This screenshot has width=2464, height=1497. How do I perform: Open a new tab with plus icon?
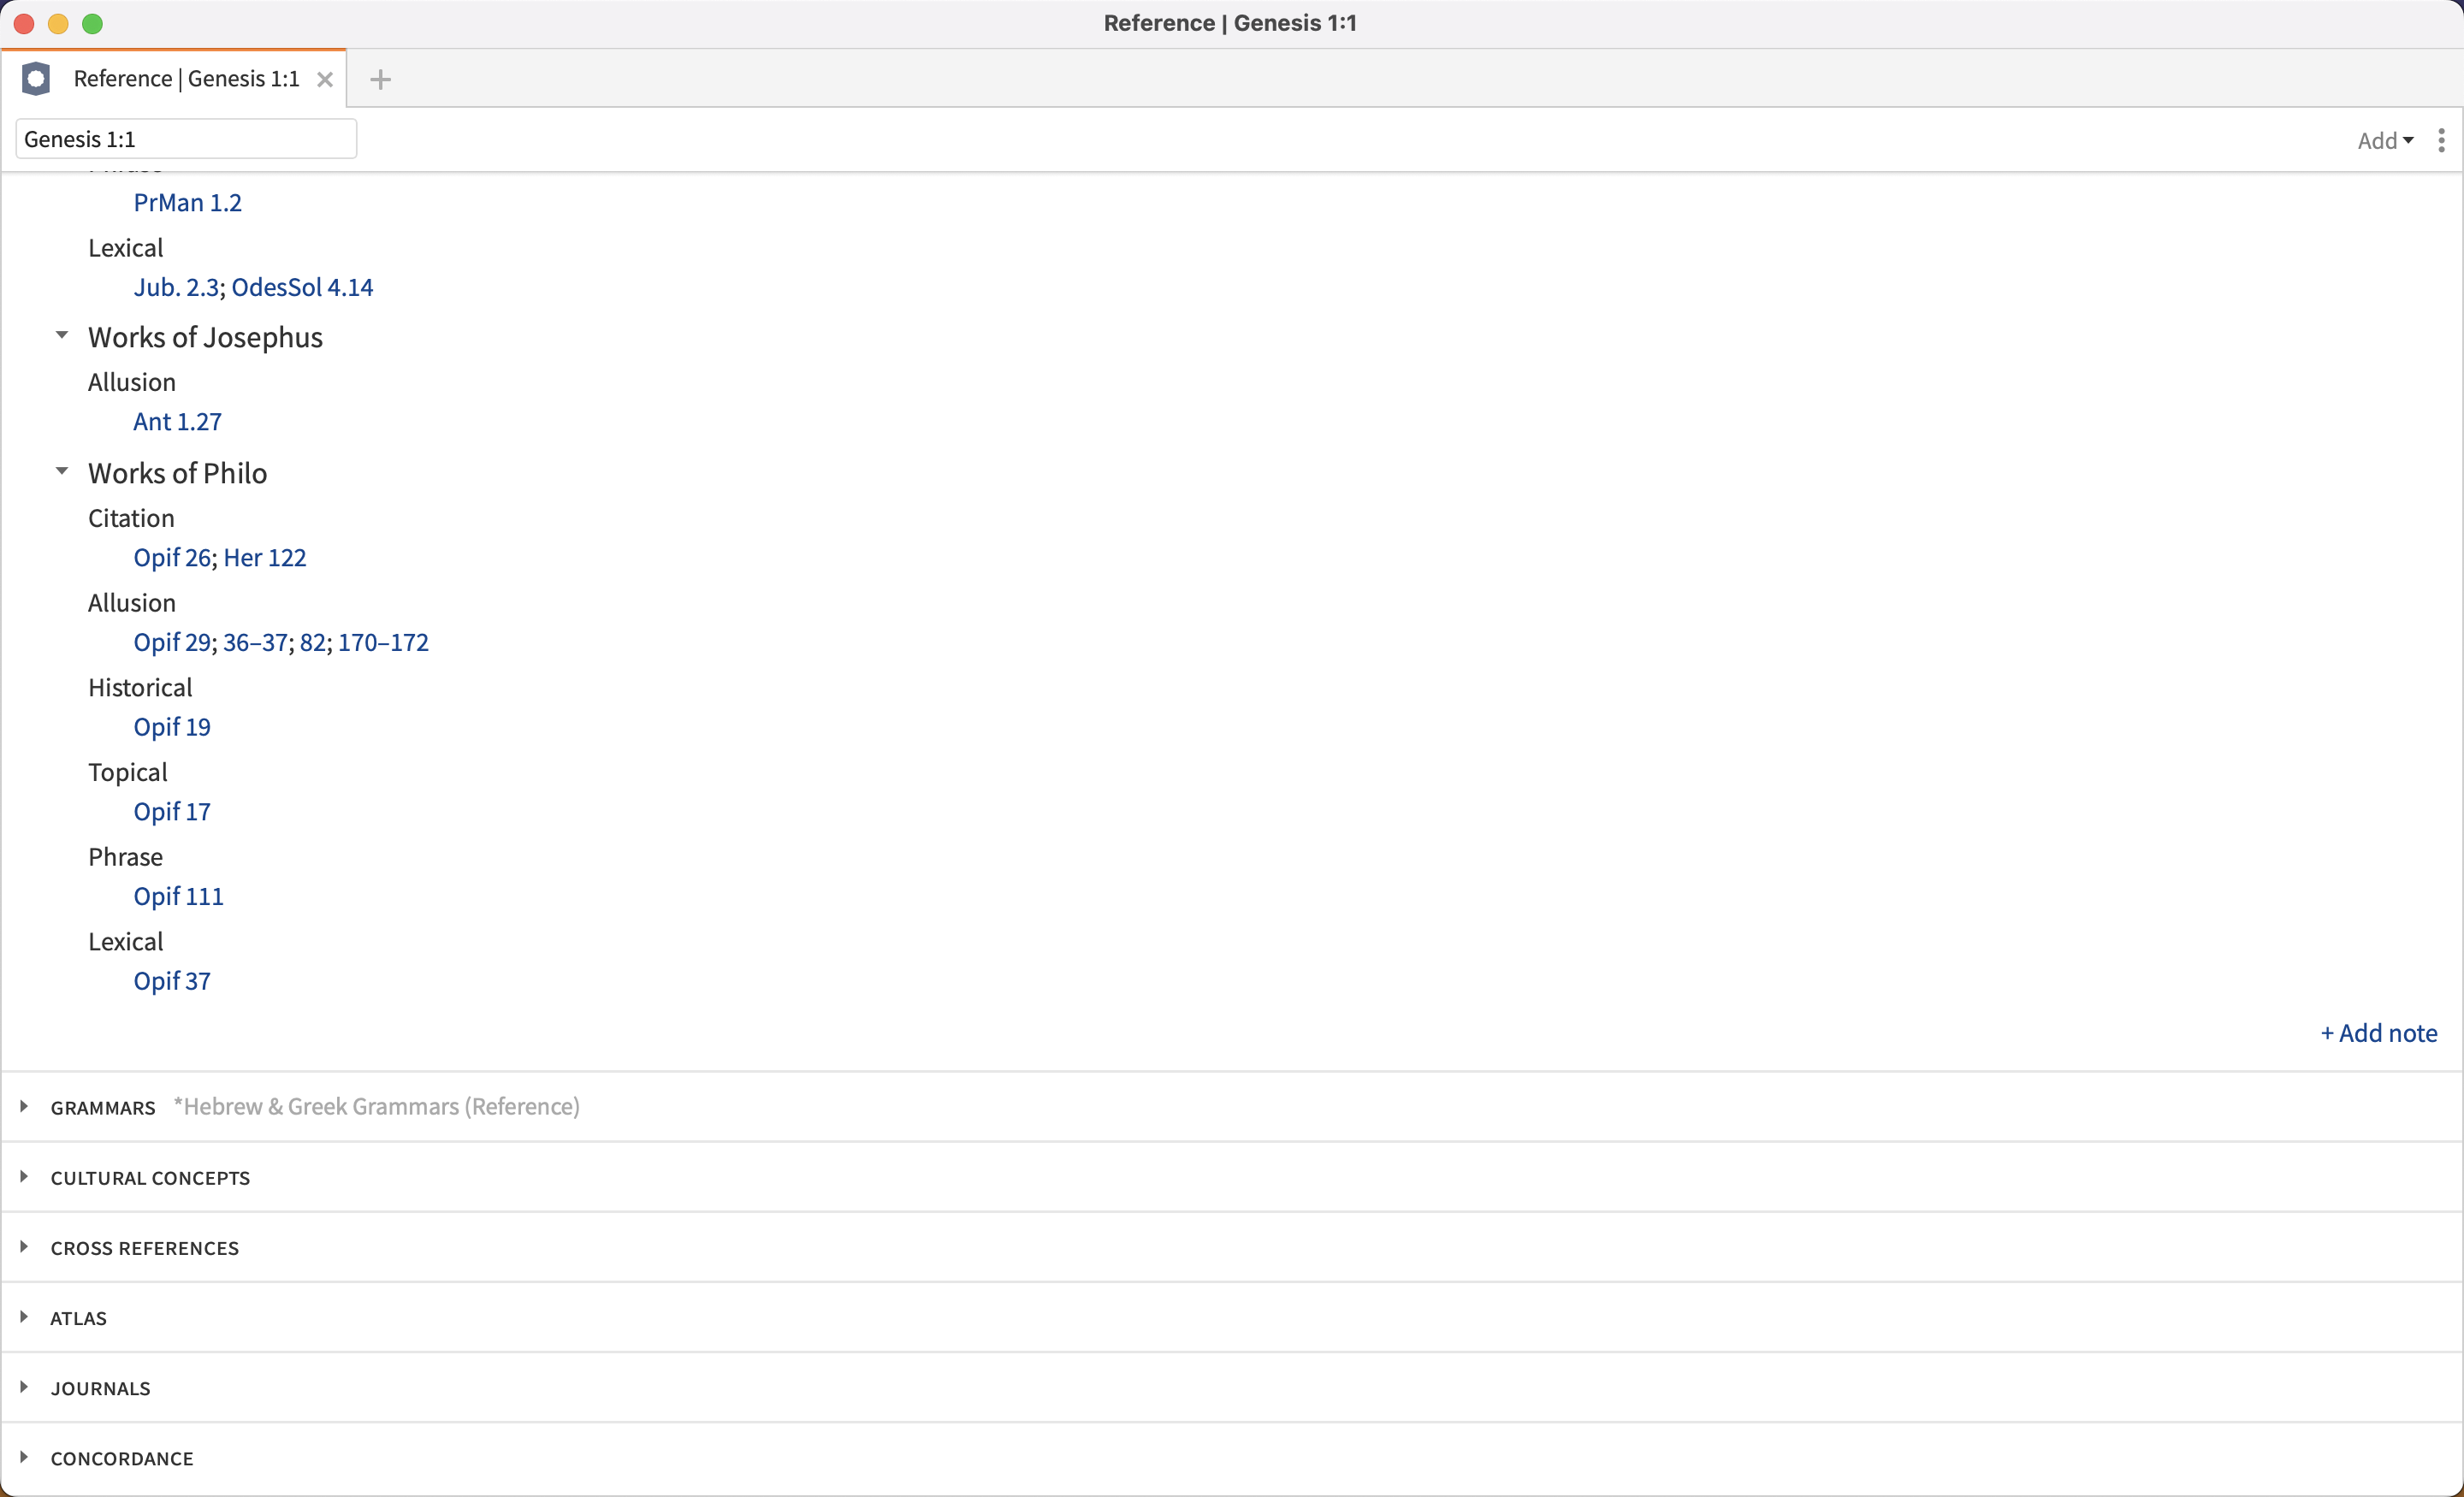point(380,80)
